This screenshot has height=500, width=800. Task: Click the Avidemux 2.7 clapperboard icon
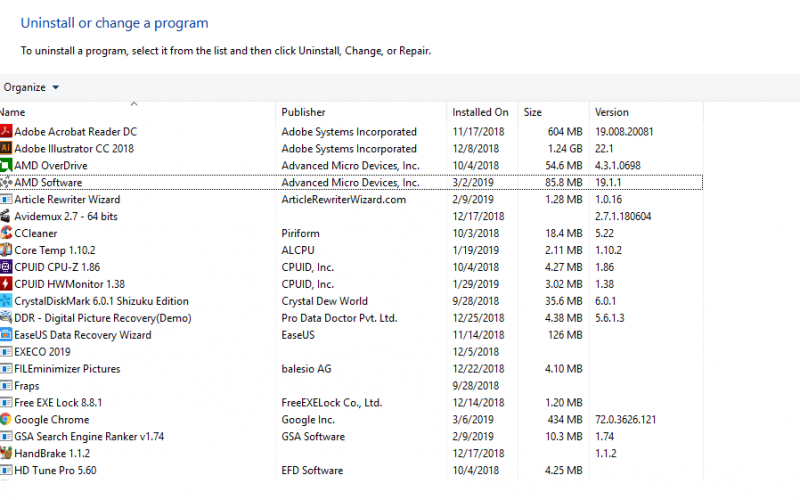[6, 216]
